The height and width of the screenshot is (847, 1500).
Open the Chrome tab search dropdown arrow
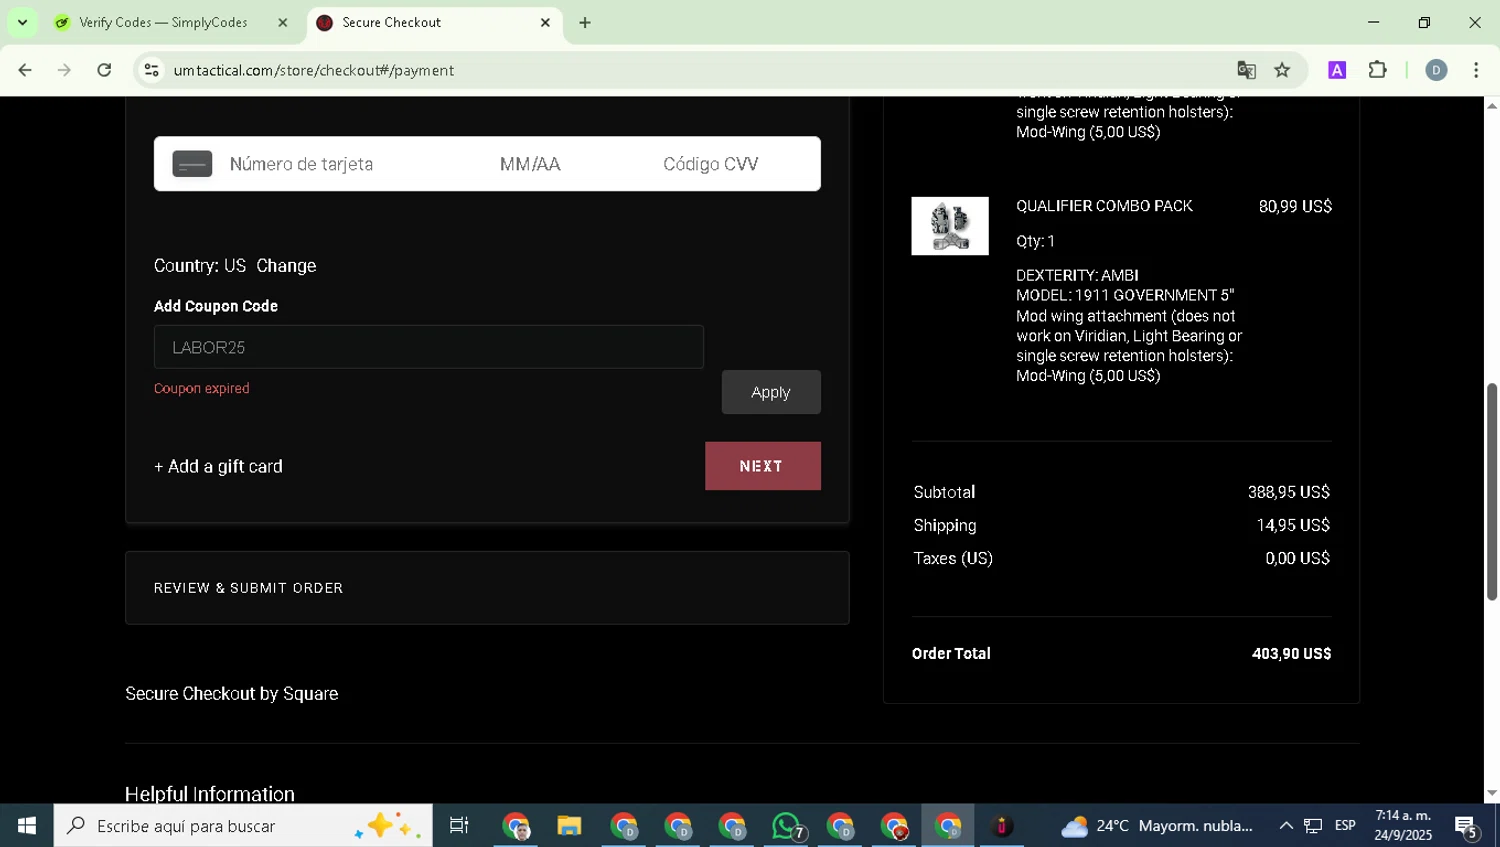22,22
